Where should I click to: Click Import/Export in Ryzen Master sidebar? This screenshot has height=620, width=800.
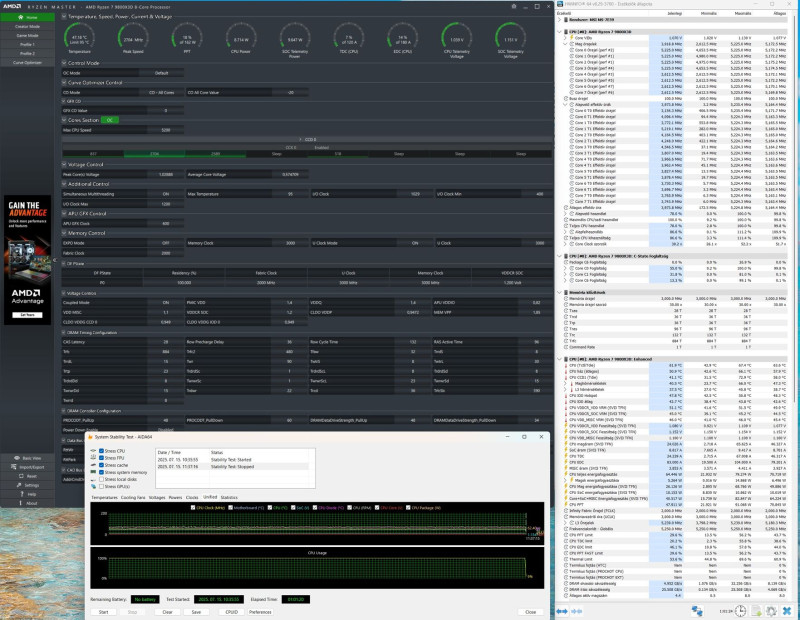pos(28,467)
